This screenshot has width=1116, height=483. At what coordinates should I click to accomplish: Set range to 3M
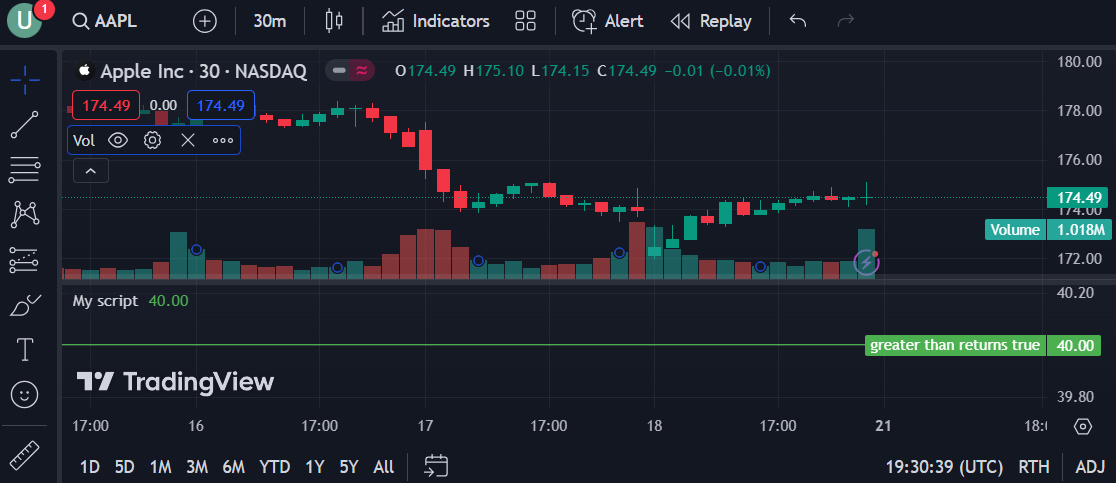click(197, 467)
